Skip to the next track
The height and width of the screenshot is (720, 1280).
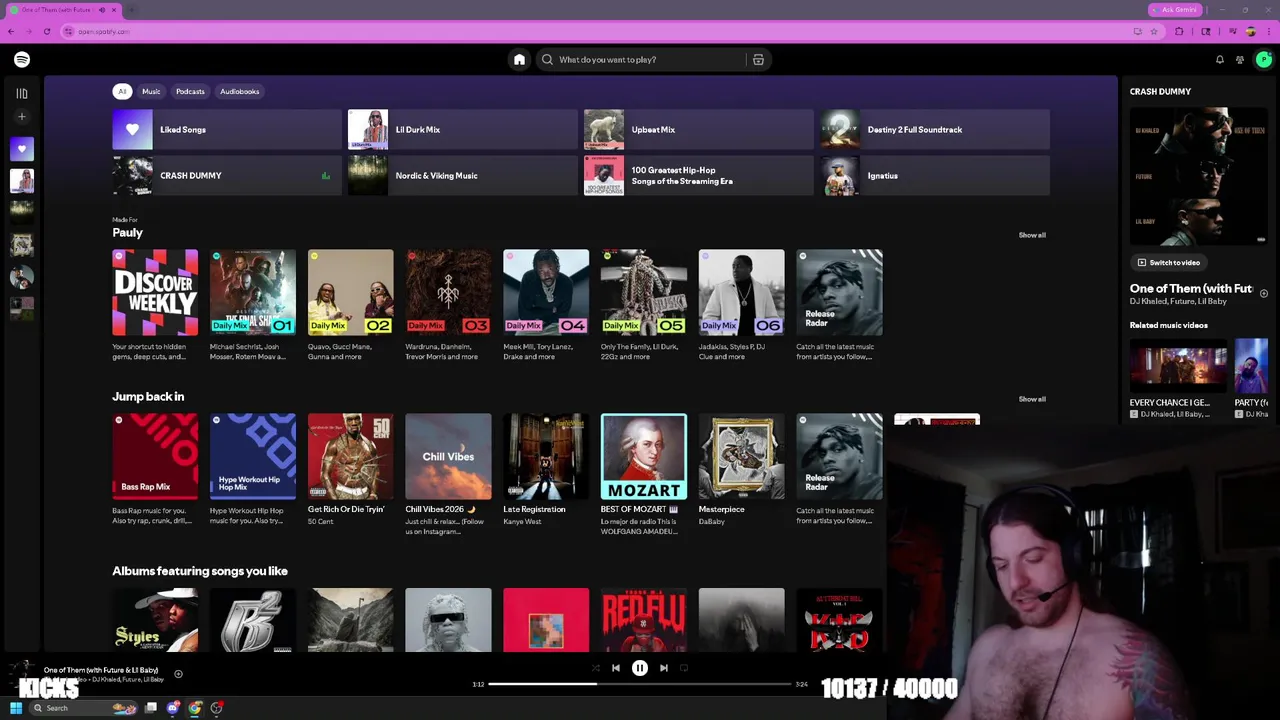[664, 668]
